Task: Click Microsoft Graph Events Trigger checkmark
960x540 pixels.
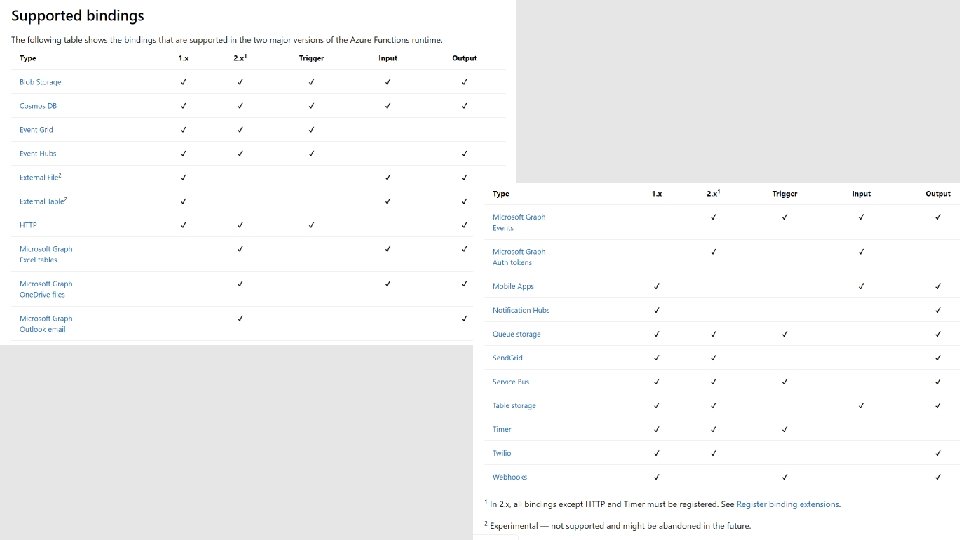Action: coord(784,217)
